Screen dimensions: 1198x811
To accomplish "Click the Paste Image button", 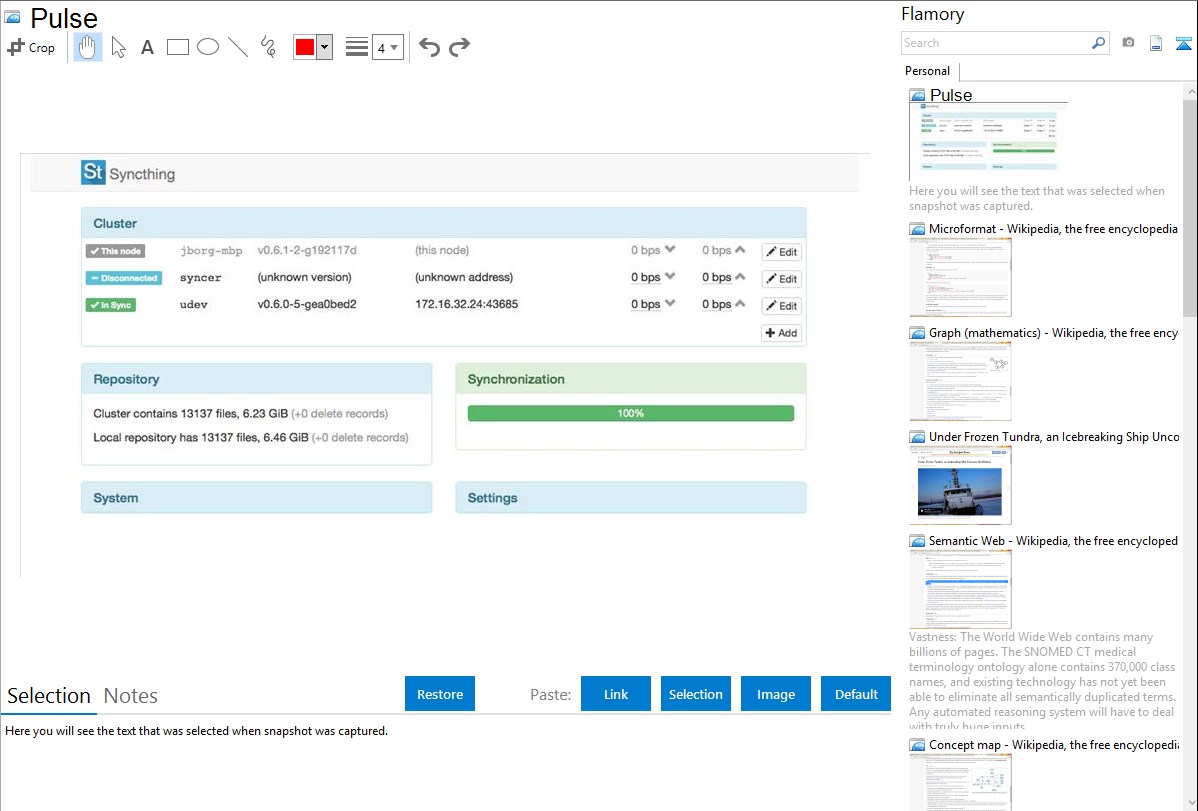I will pyautogui.click(x=775, y=694).
